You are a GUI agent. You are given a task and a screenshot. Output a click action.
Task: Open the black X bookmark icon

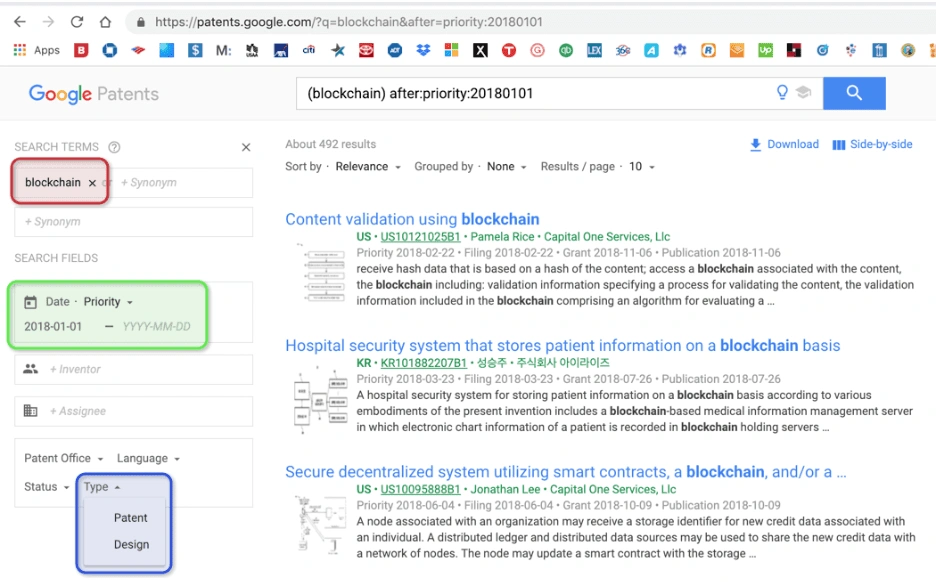coord(480,50)
